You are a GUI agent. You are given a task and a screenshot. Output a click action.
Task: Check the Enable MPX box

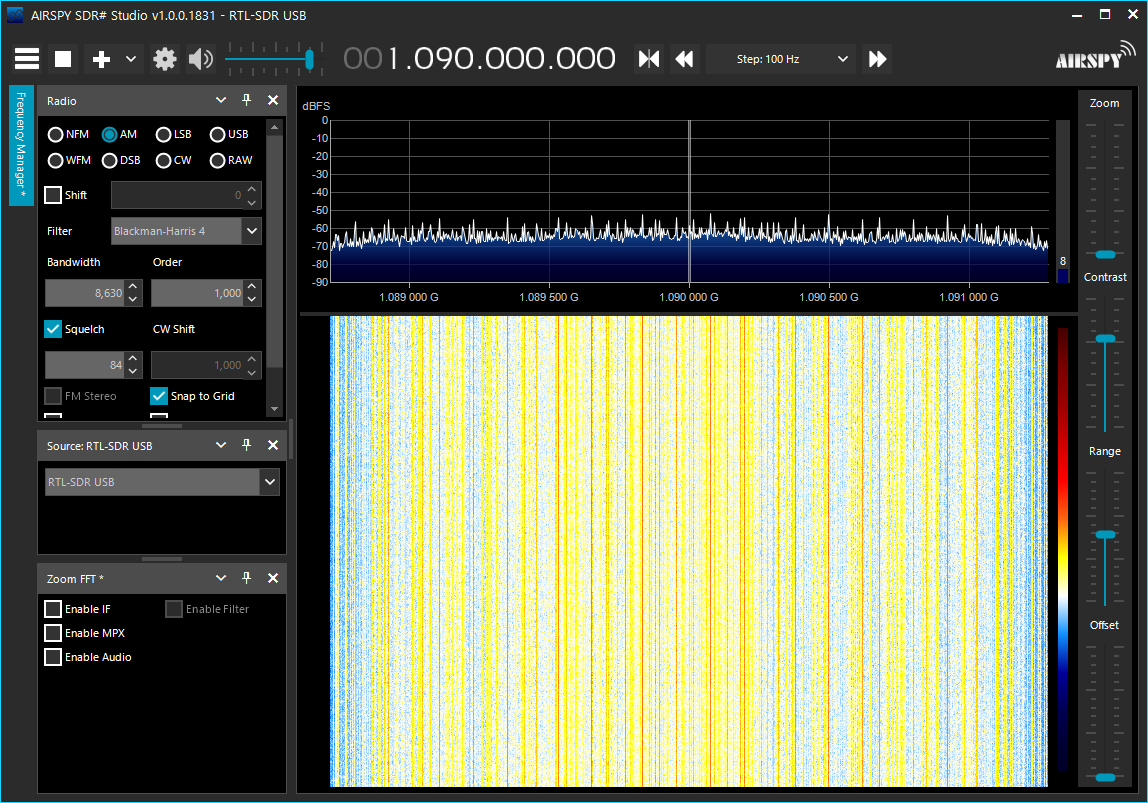coord(53,633)
